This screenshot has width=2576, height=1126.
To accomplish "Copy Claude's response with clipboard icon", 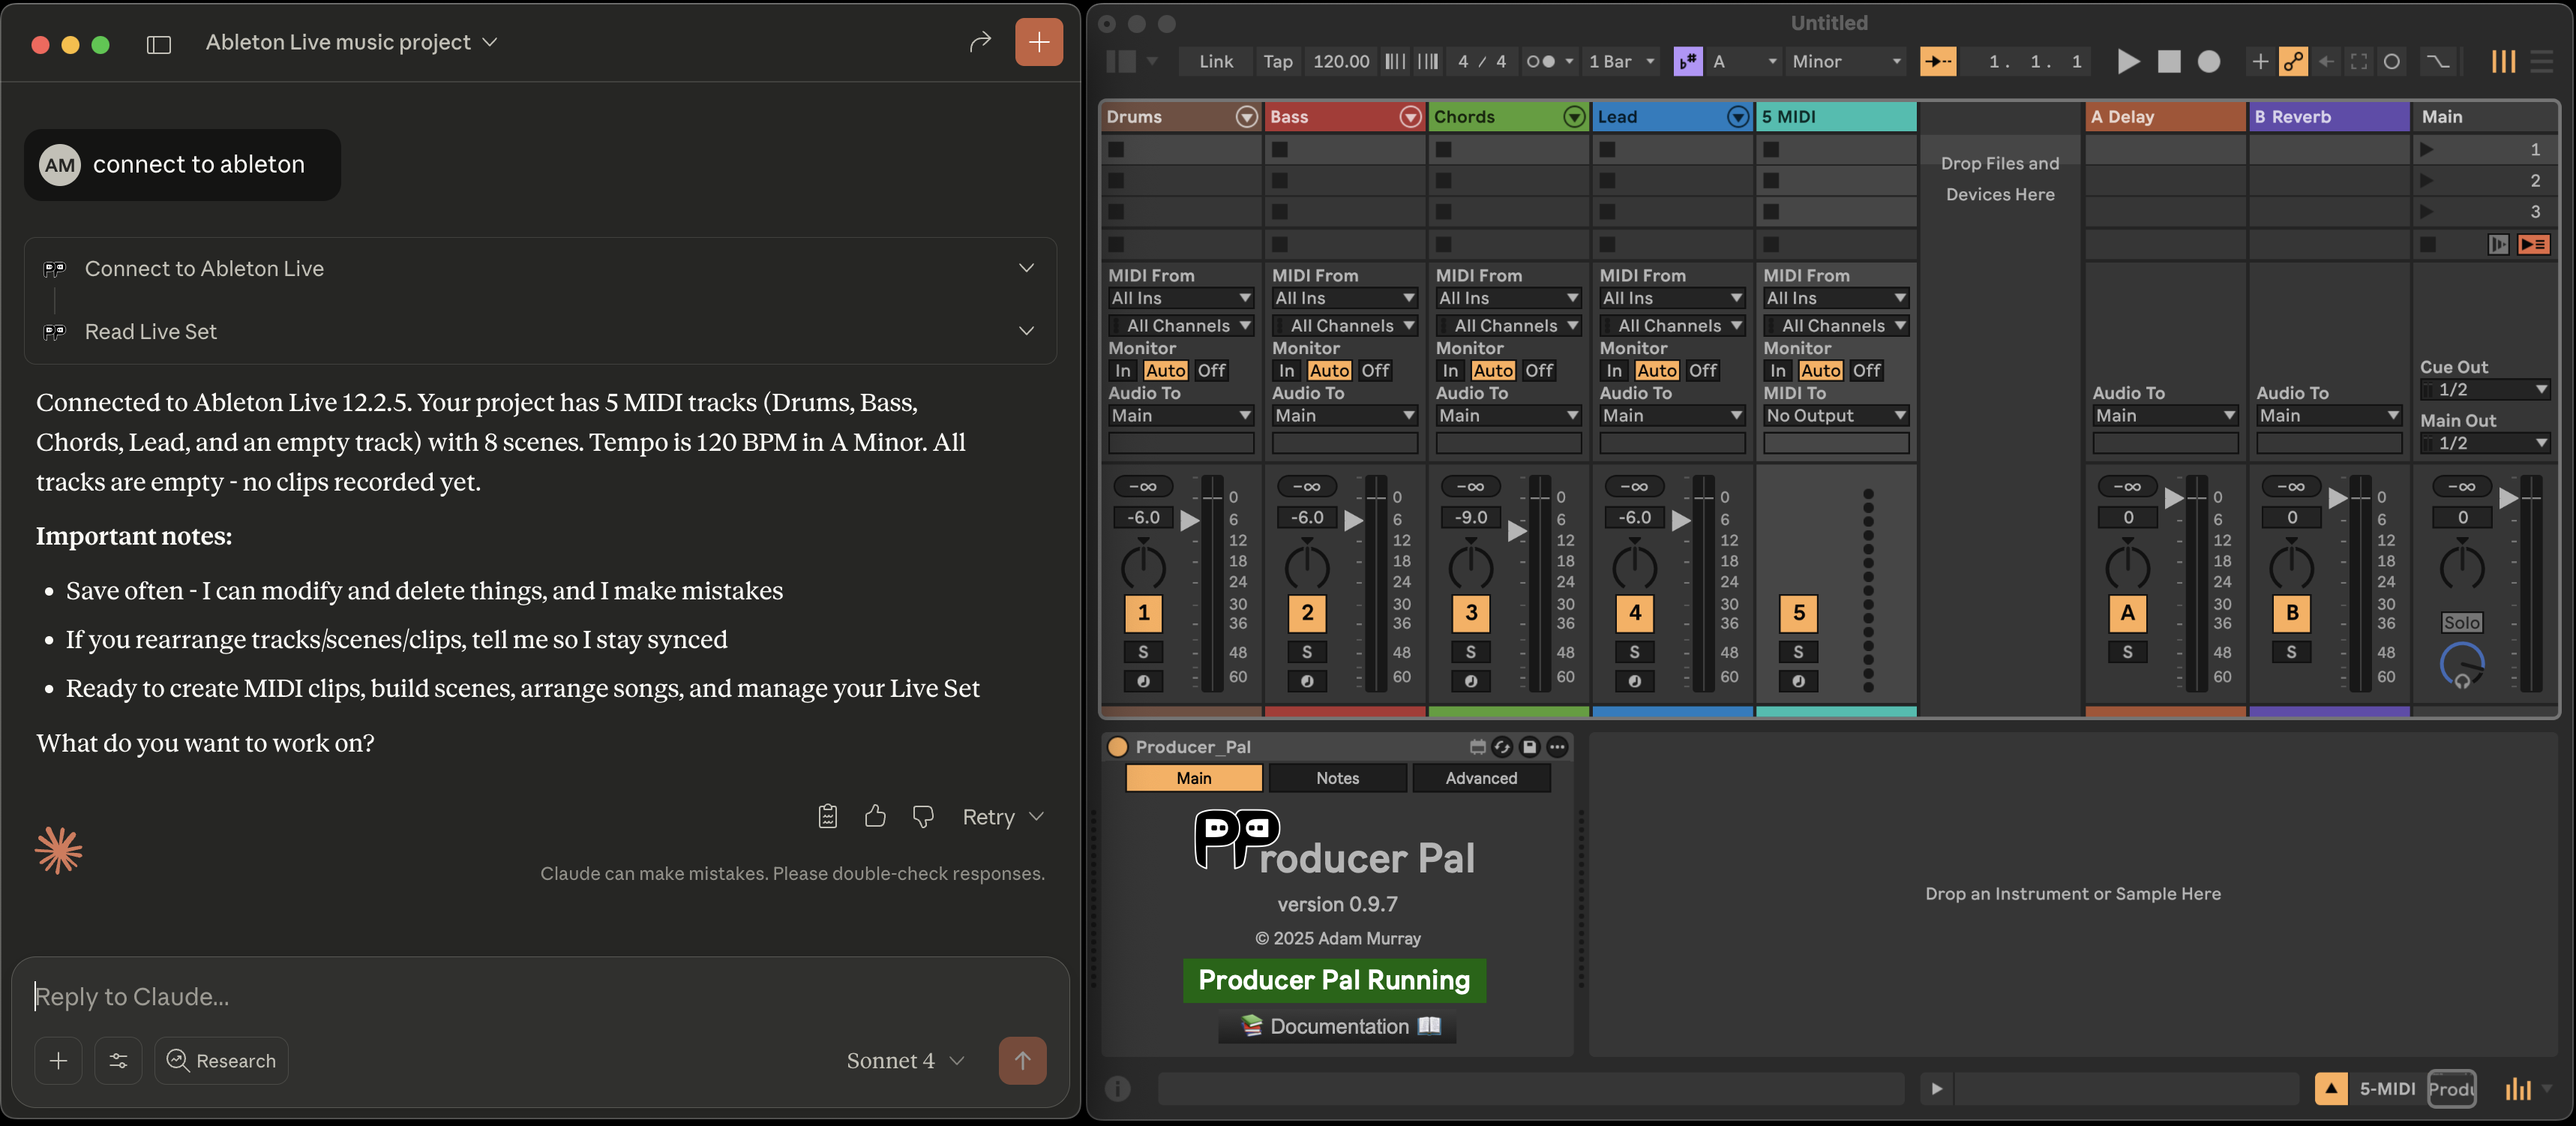I will (x=827, y=816).
